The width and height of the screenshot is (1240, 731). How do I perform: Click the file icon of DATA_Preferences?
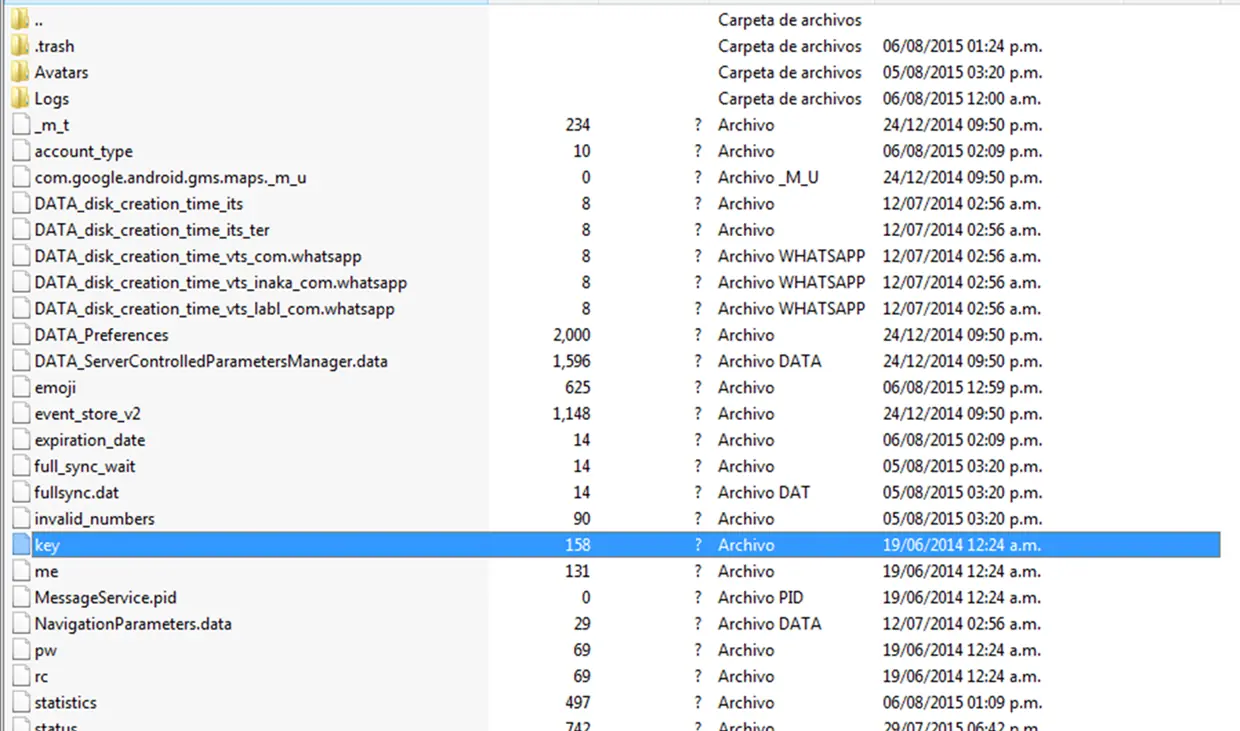click(21, 335)
